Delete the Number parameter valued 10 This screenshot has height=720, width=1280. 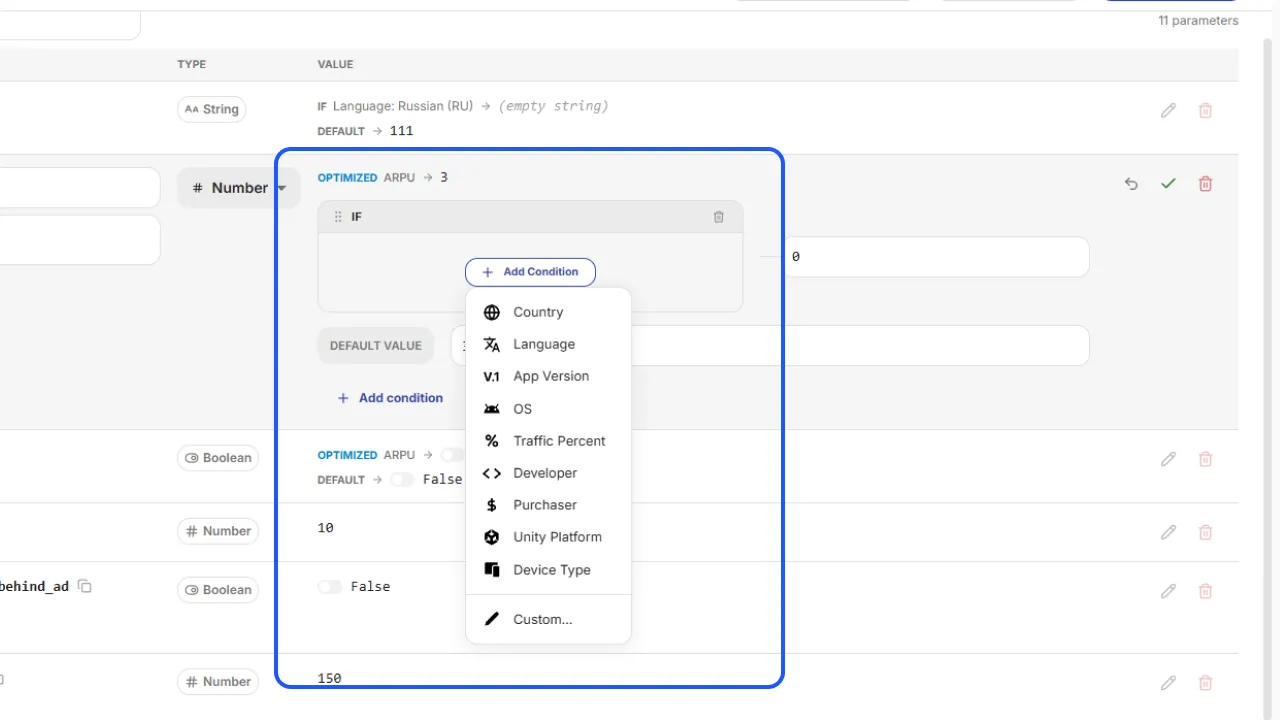1206,532
